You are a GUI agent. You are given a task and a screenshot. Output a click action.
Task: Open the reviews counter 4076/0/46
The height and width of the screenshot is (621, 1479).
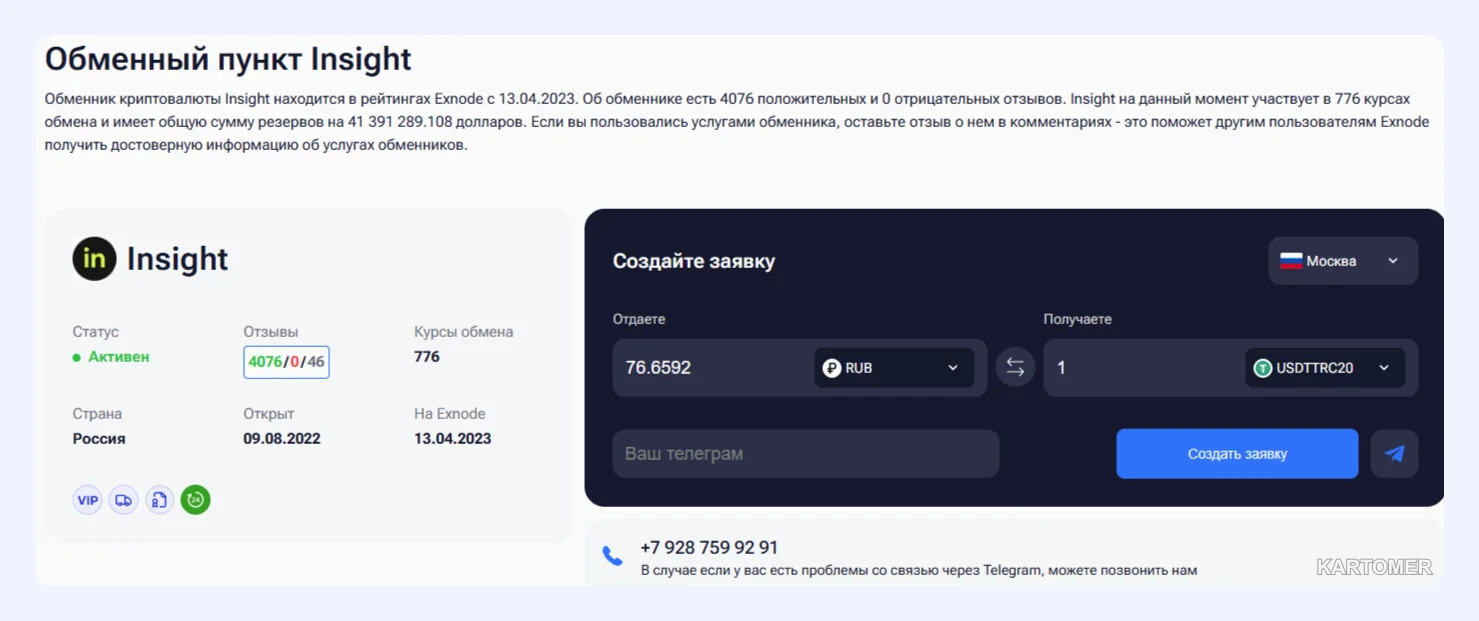(x=286, y=362)
